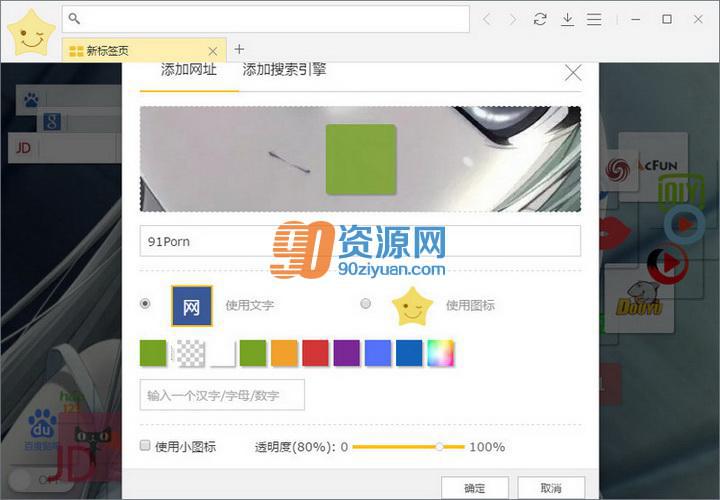The height and width of the screenshot is (500, 720).
Task: Open the hamburger menu icon
Action: pos(594,19)
